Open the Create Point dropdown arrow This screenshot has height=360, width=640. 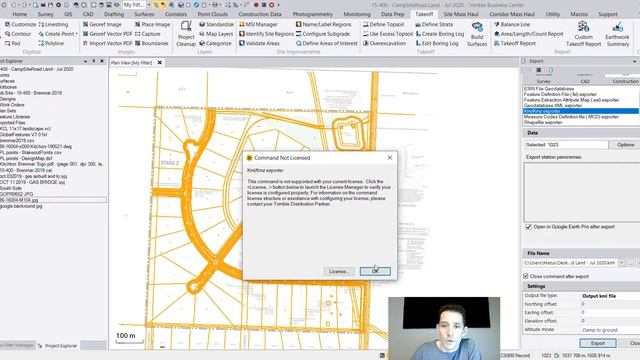click(x=76, y=34)
